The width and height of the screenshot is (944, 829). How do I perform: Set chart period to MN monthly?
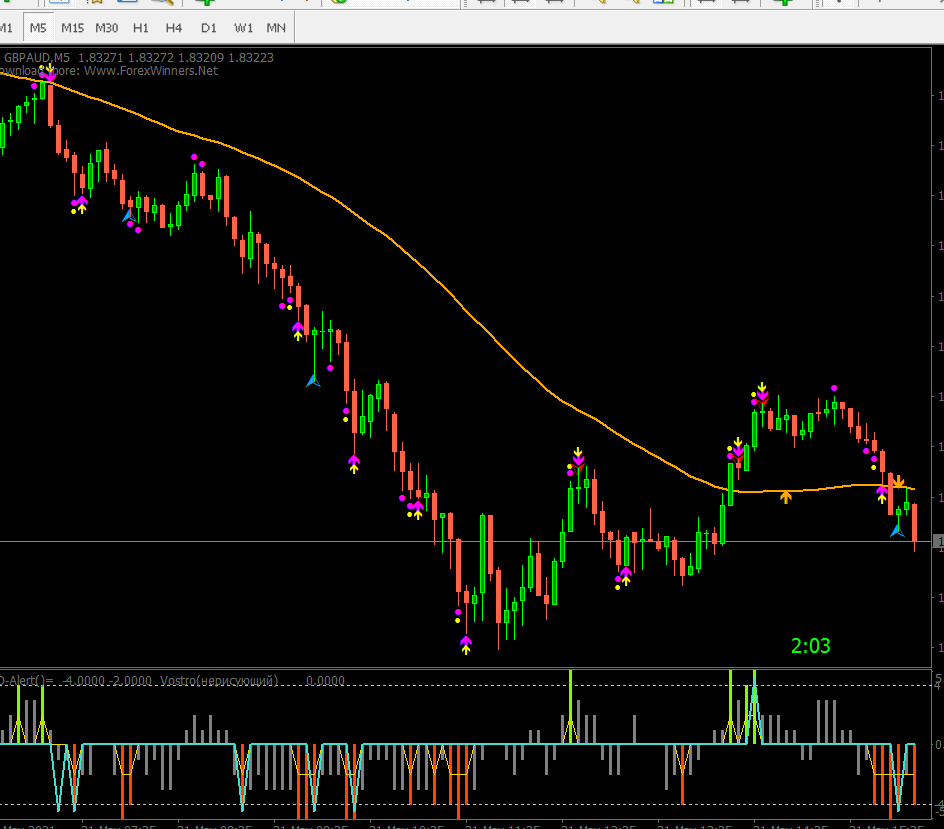276,28
